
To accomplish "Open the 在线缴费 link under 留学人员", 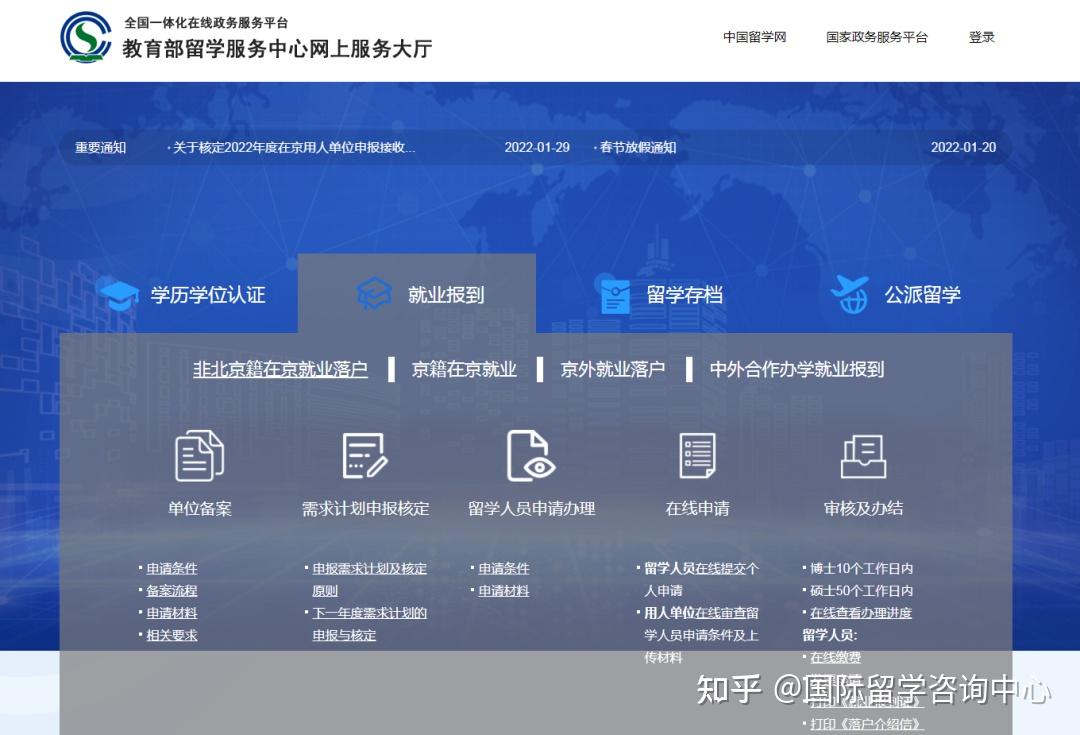I will [835, 657].
